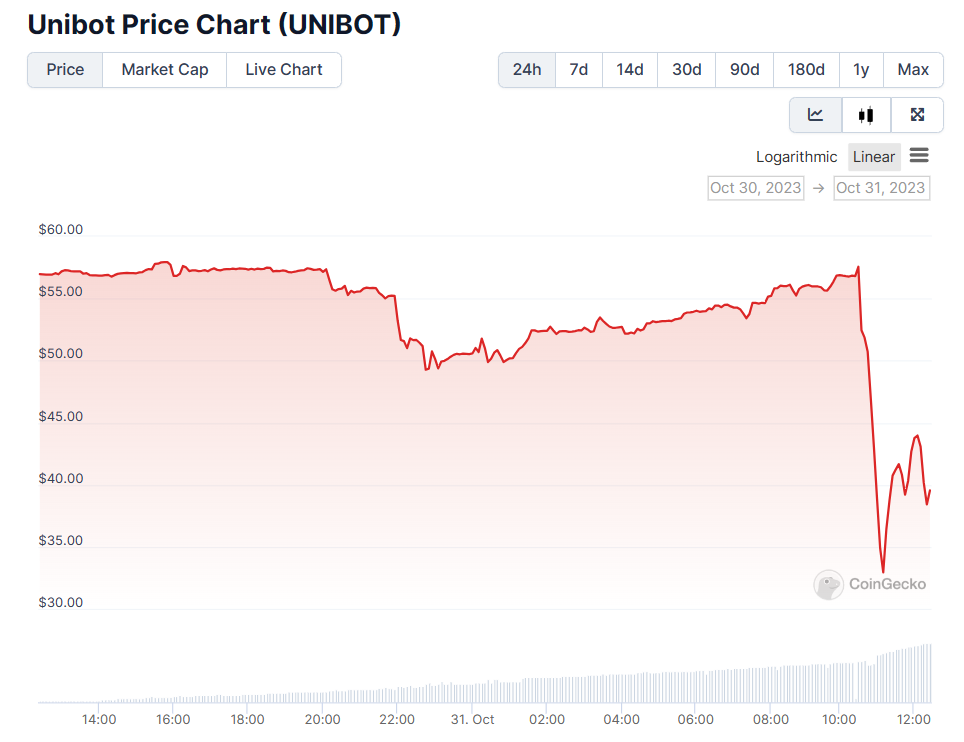Screen dimensions: 964x742
Task: Select the 30d range
Action: click(x=686, y=69)
